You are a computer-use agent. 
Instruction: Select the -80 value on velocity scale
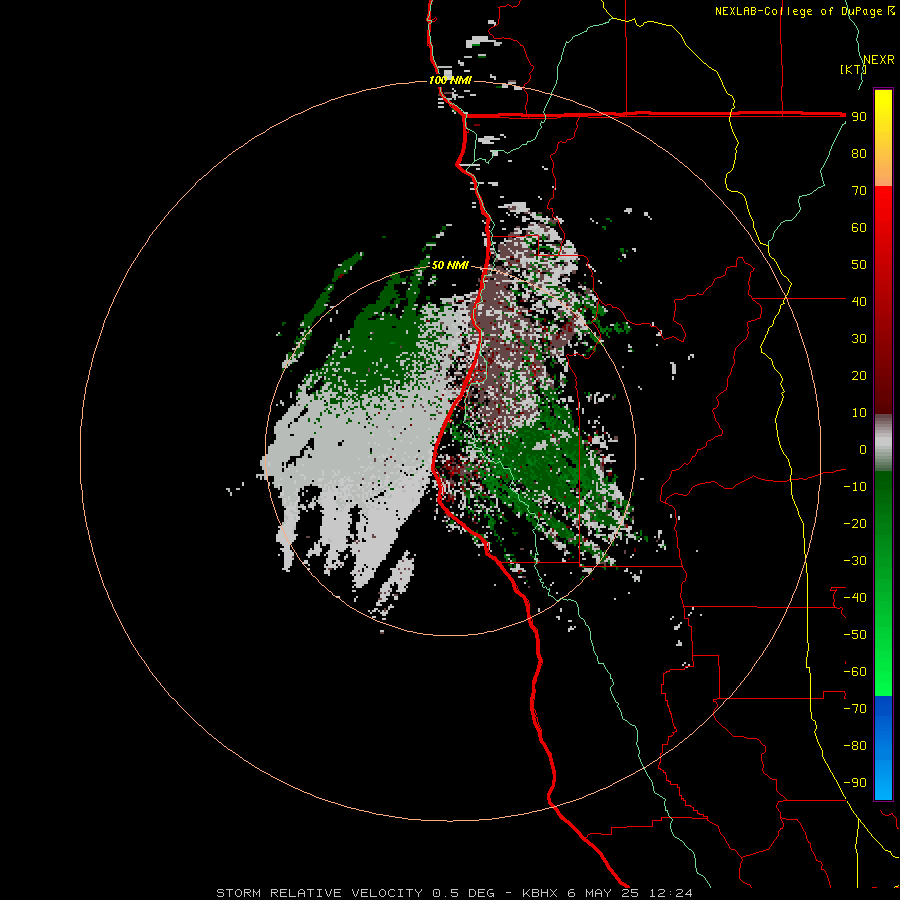[855, 746]
